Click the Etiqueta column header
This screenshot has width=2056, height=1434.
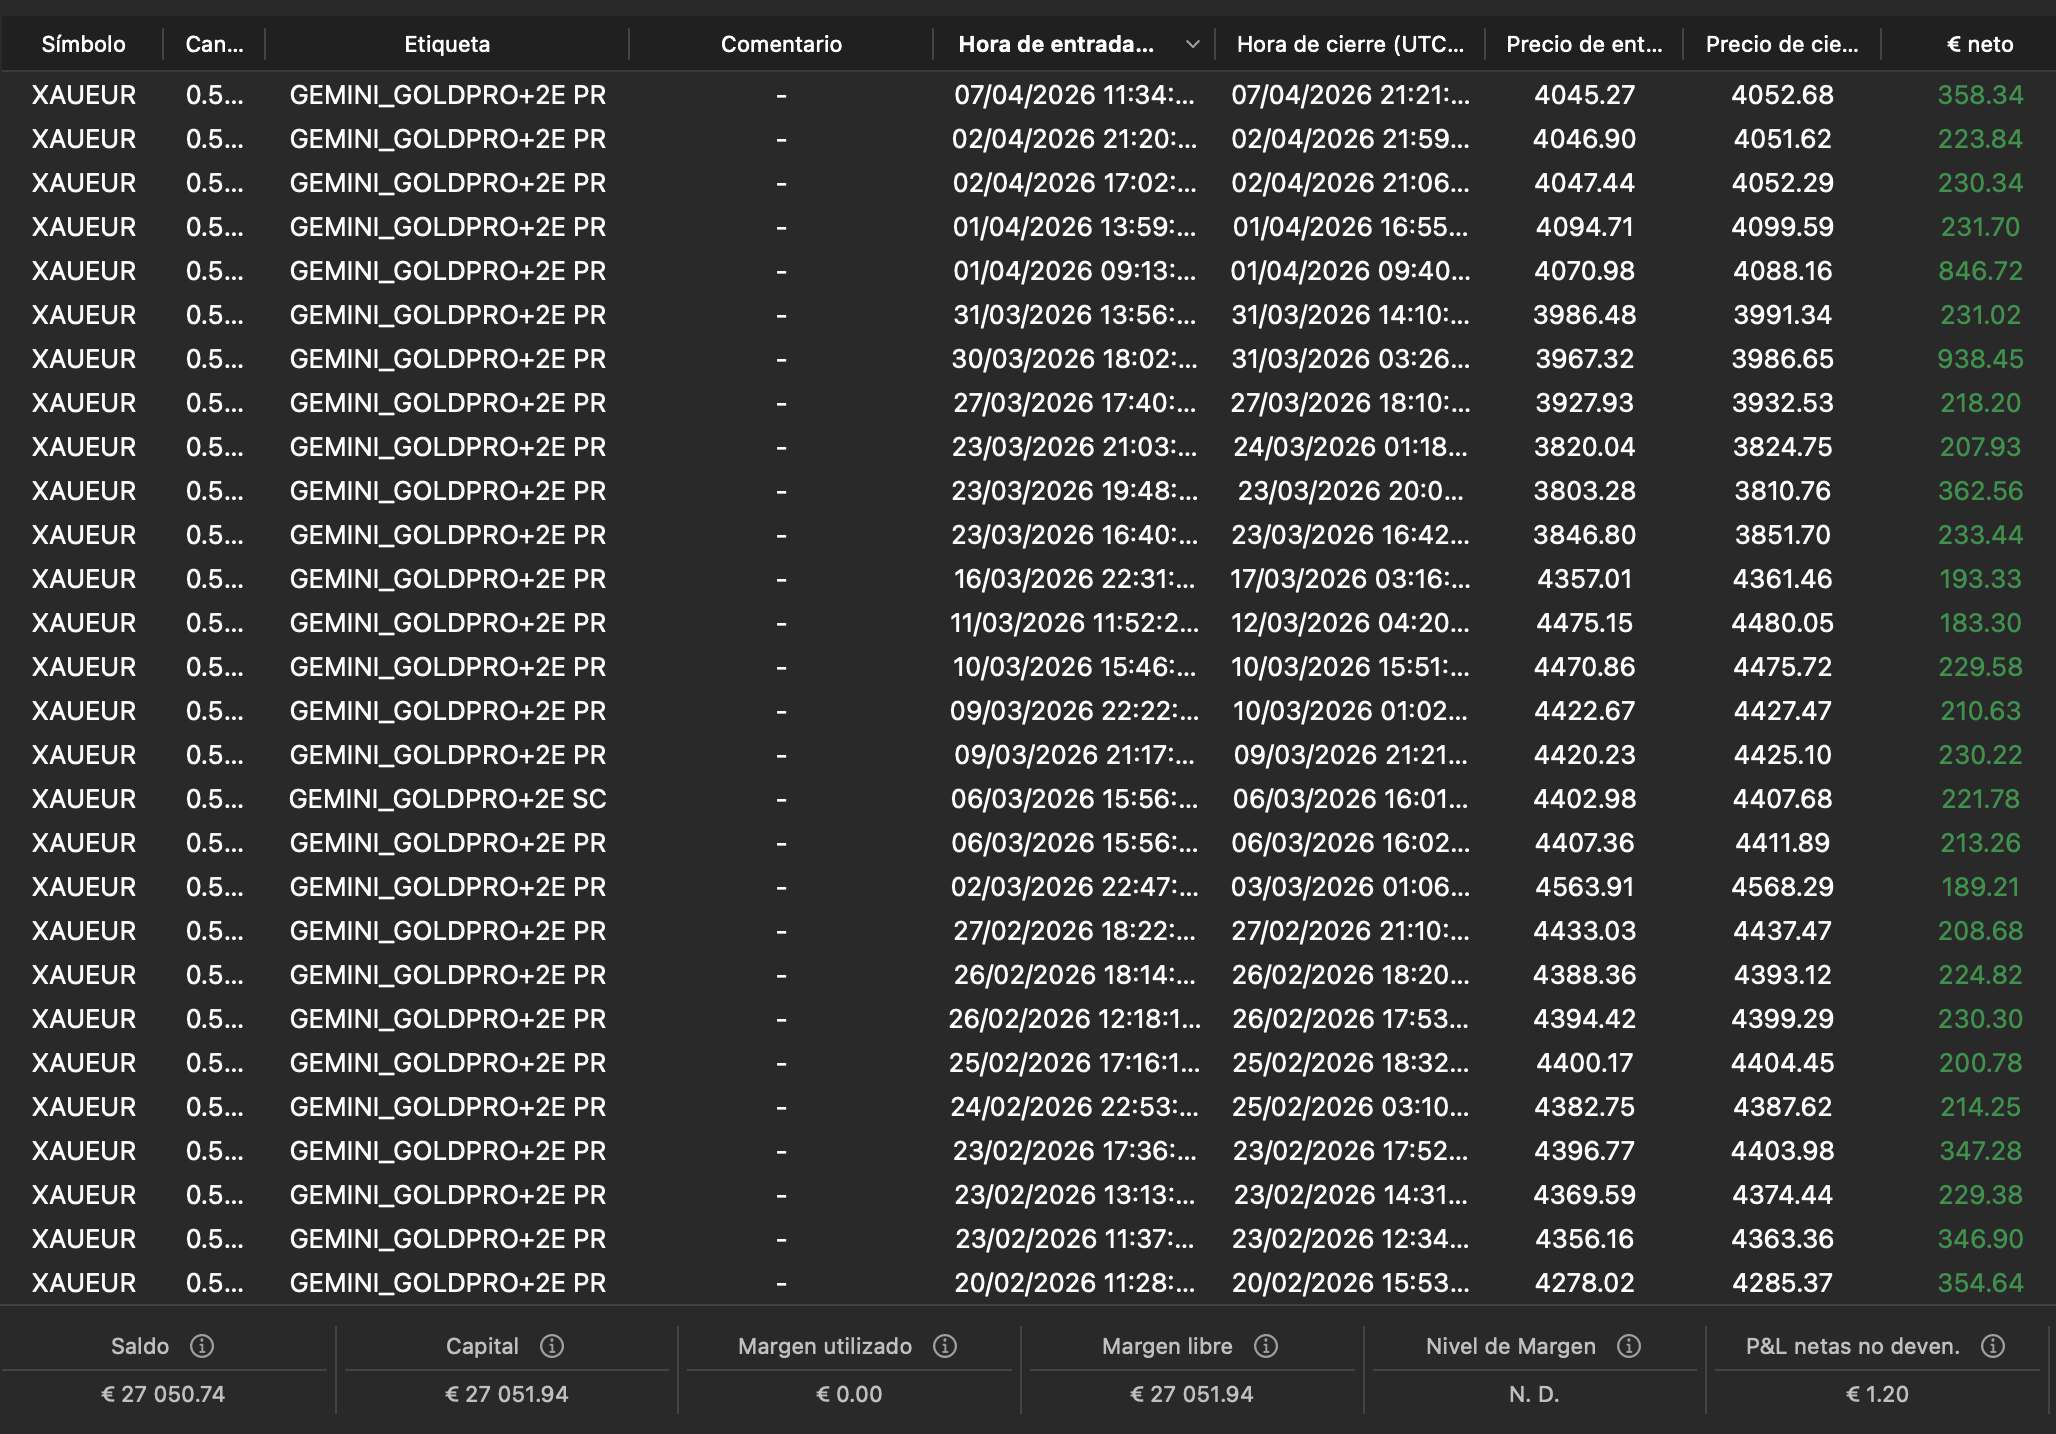click(447, 44)
